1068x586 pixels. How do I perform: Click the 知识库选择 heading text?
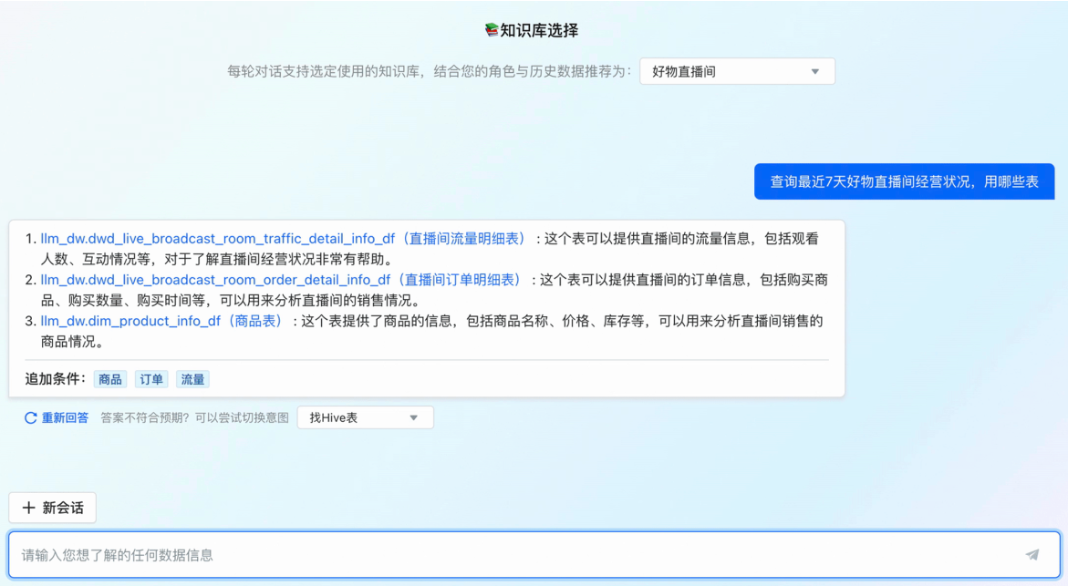539,30
